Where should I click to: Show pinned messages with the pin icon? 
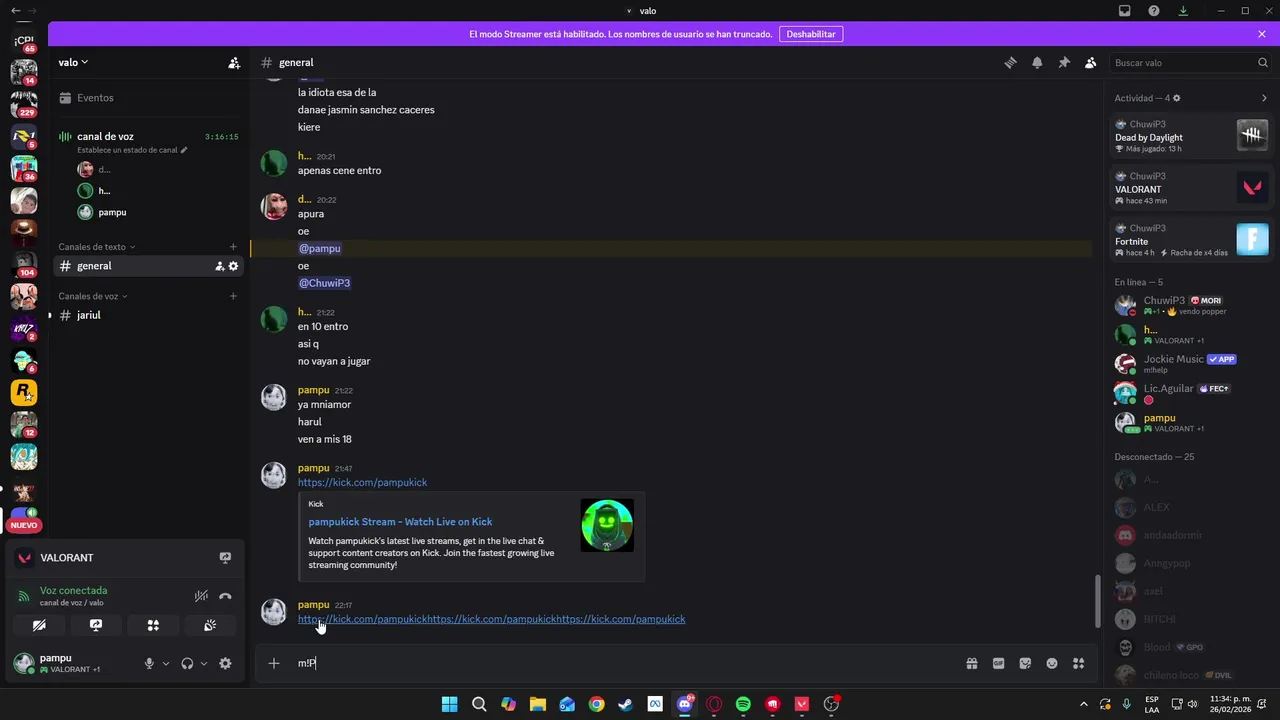(1064, 62)
